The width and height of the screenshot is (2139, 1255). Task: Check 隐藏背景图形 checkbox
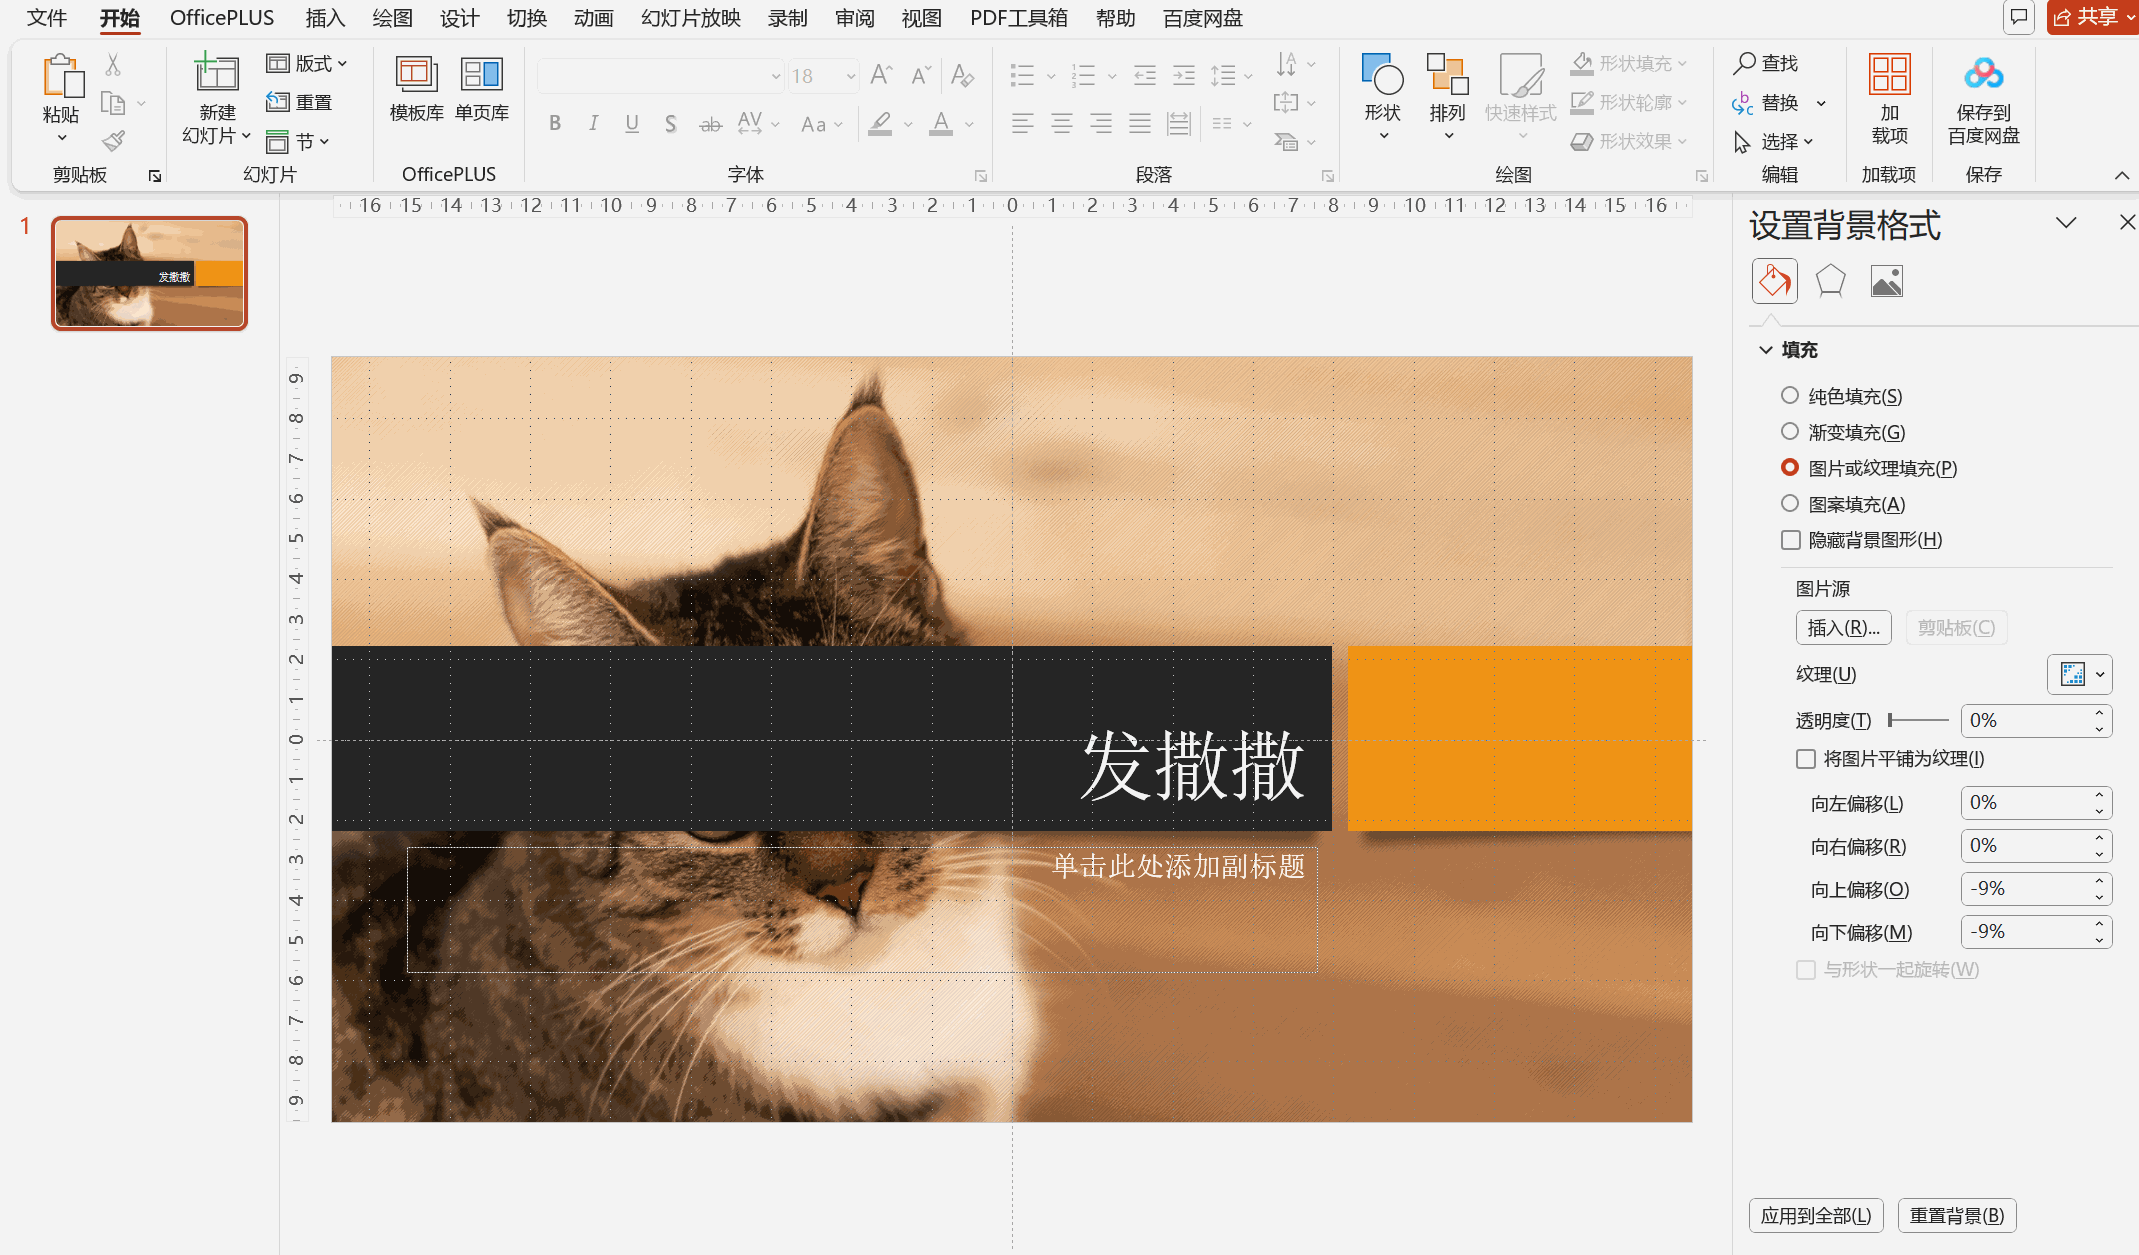[1791, 540]
